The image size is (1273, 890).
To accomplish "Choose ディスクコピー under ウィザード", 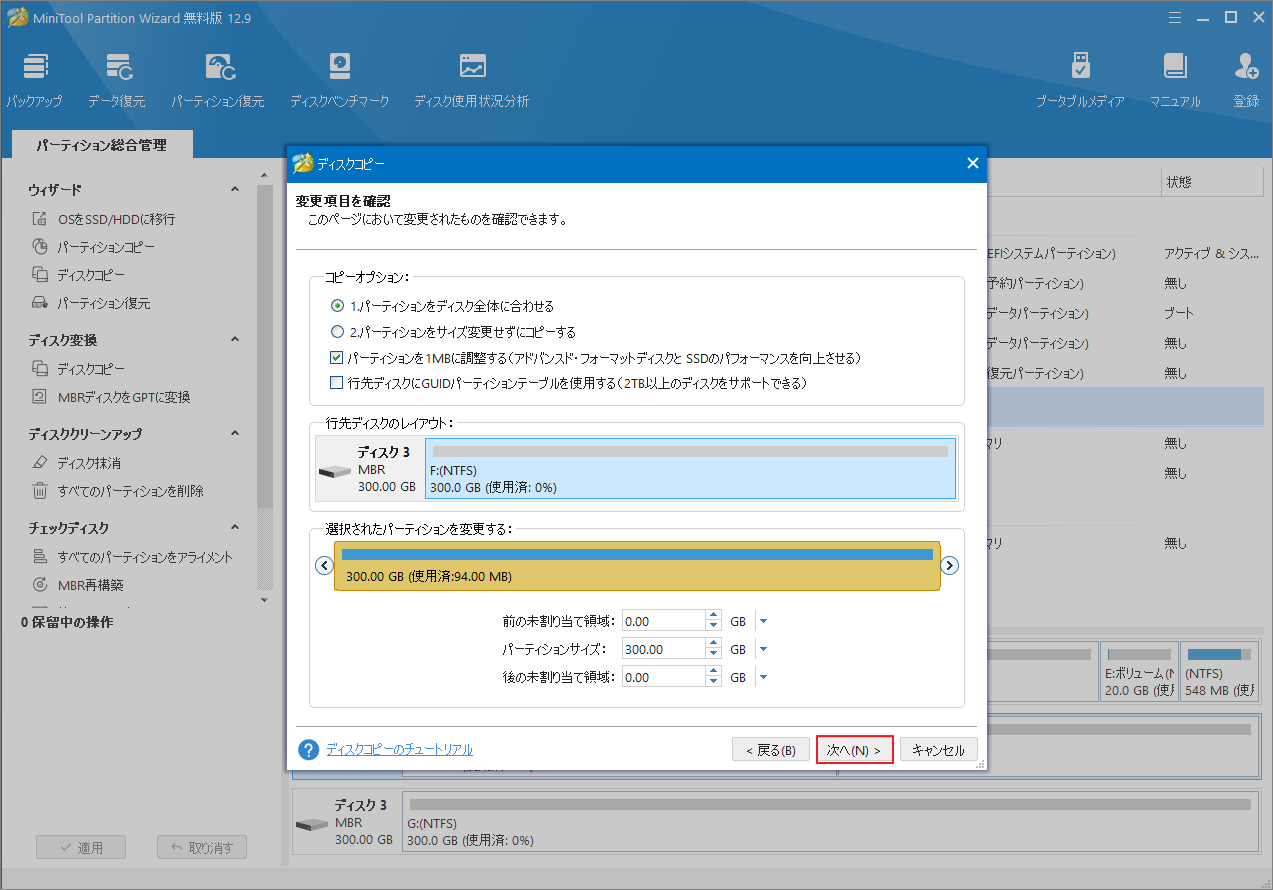I will point(90,275).
